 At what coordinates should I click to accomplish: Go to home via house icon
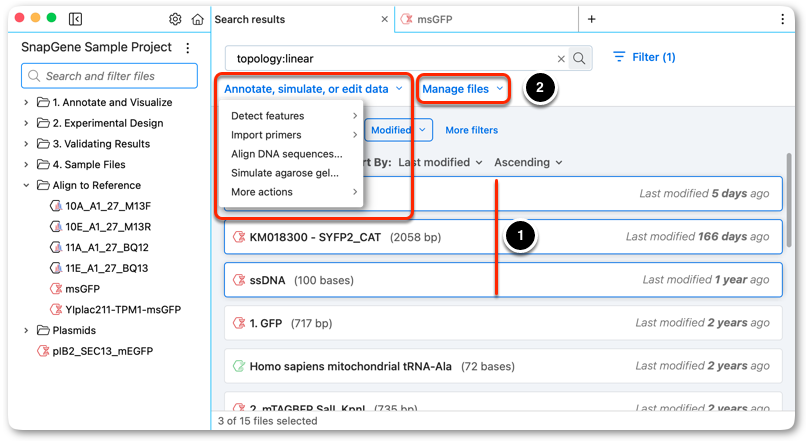197,19
